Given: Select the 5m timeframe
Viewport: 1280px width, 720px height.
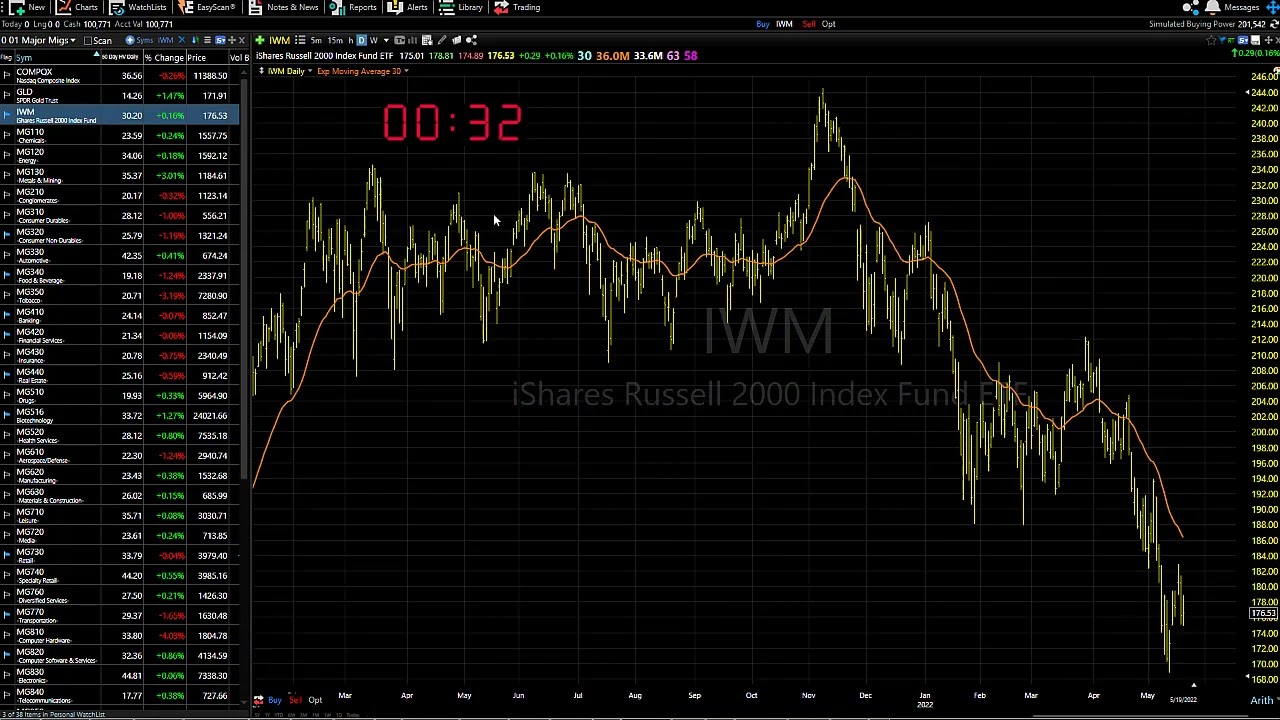Looking at the screenshot, I should tap(316, 40).
